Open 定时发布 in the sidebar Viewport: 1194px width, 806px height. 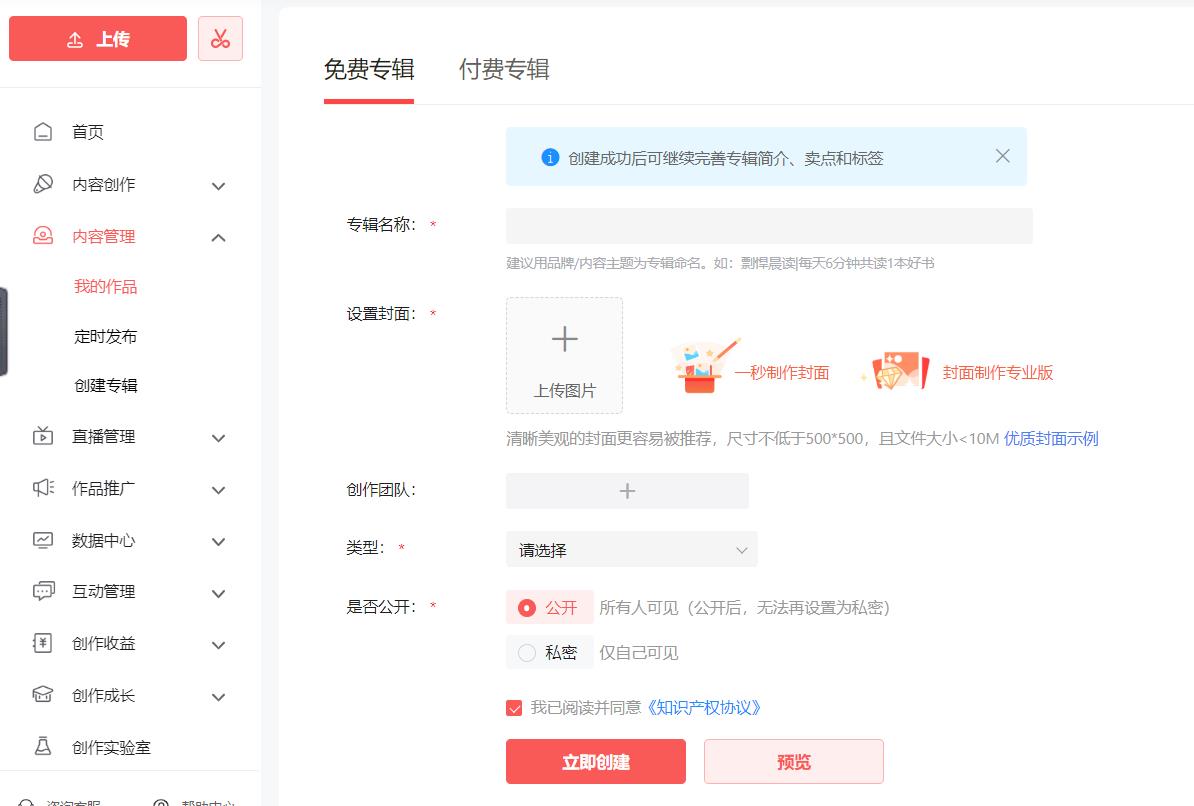105,336
